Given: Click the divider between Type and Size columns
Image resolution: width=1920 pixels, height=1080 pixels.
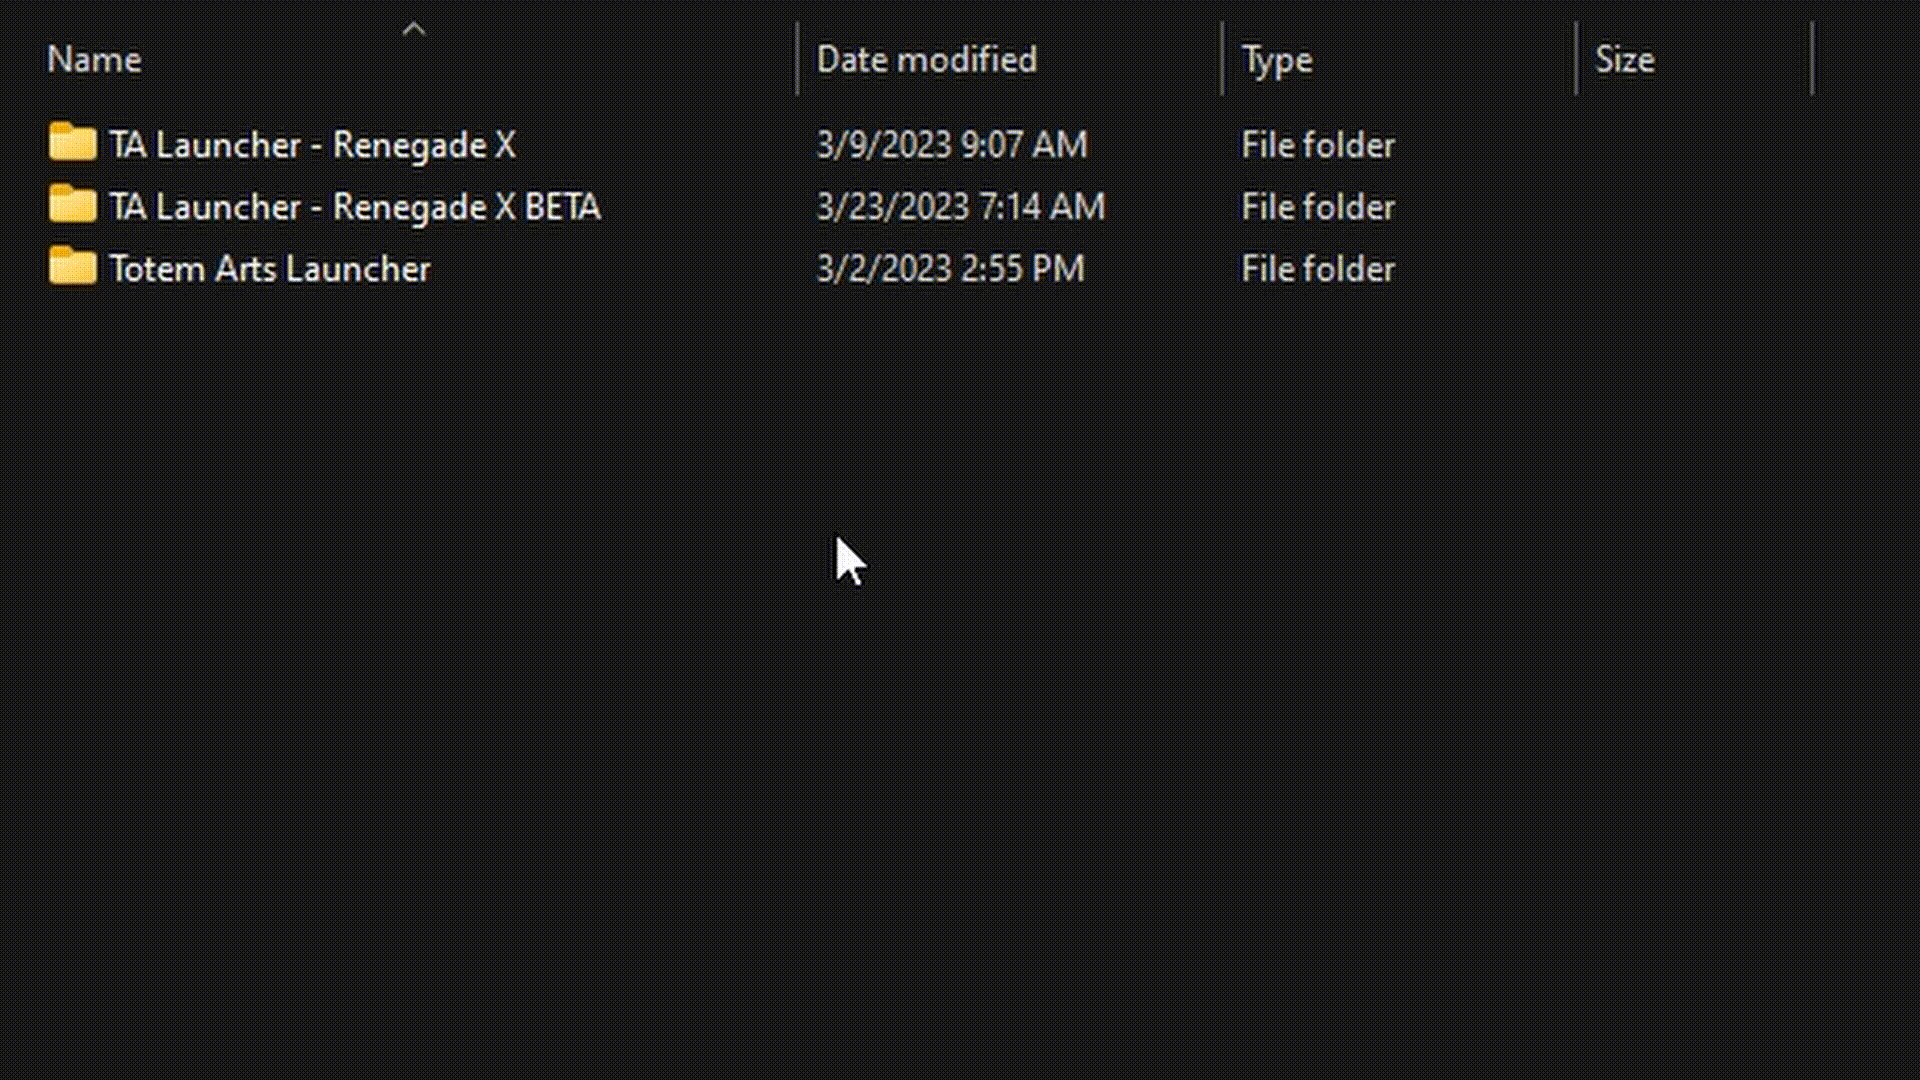Looking at the screenshot, I should pyautogui.click(x=1576, y=59).
